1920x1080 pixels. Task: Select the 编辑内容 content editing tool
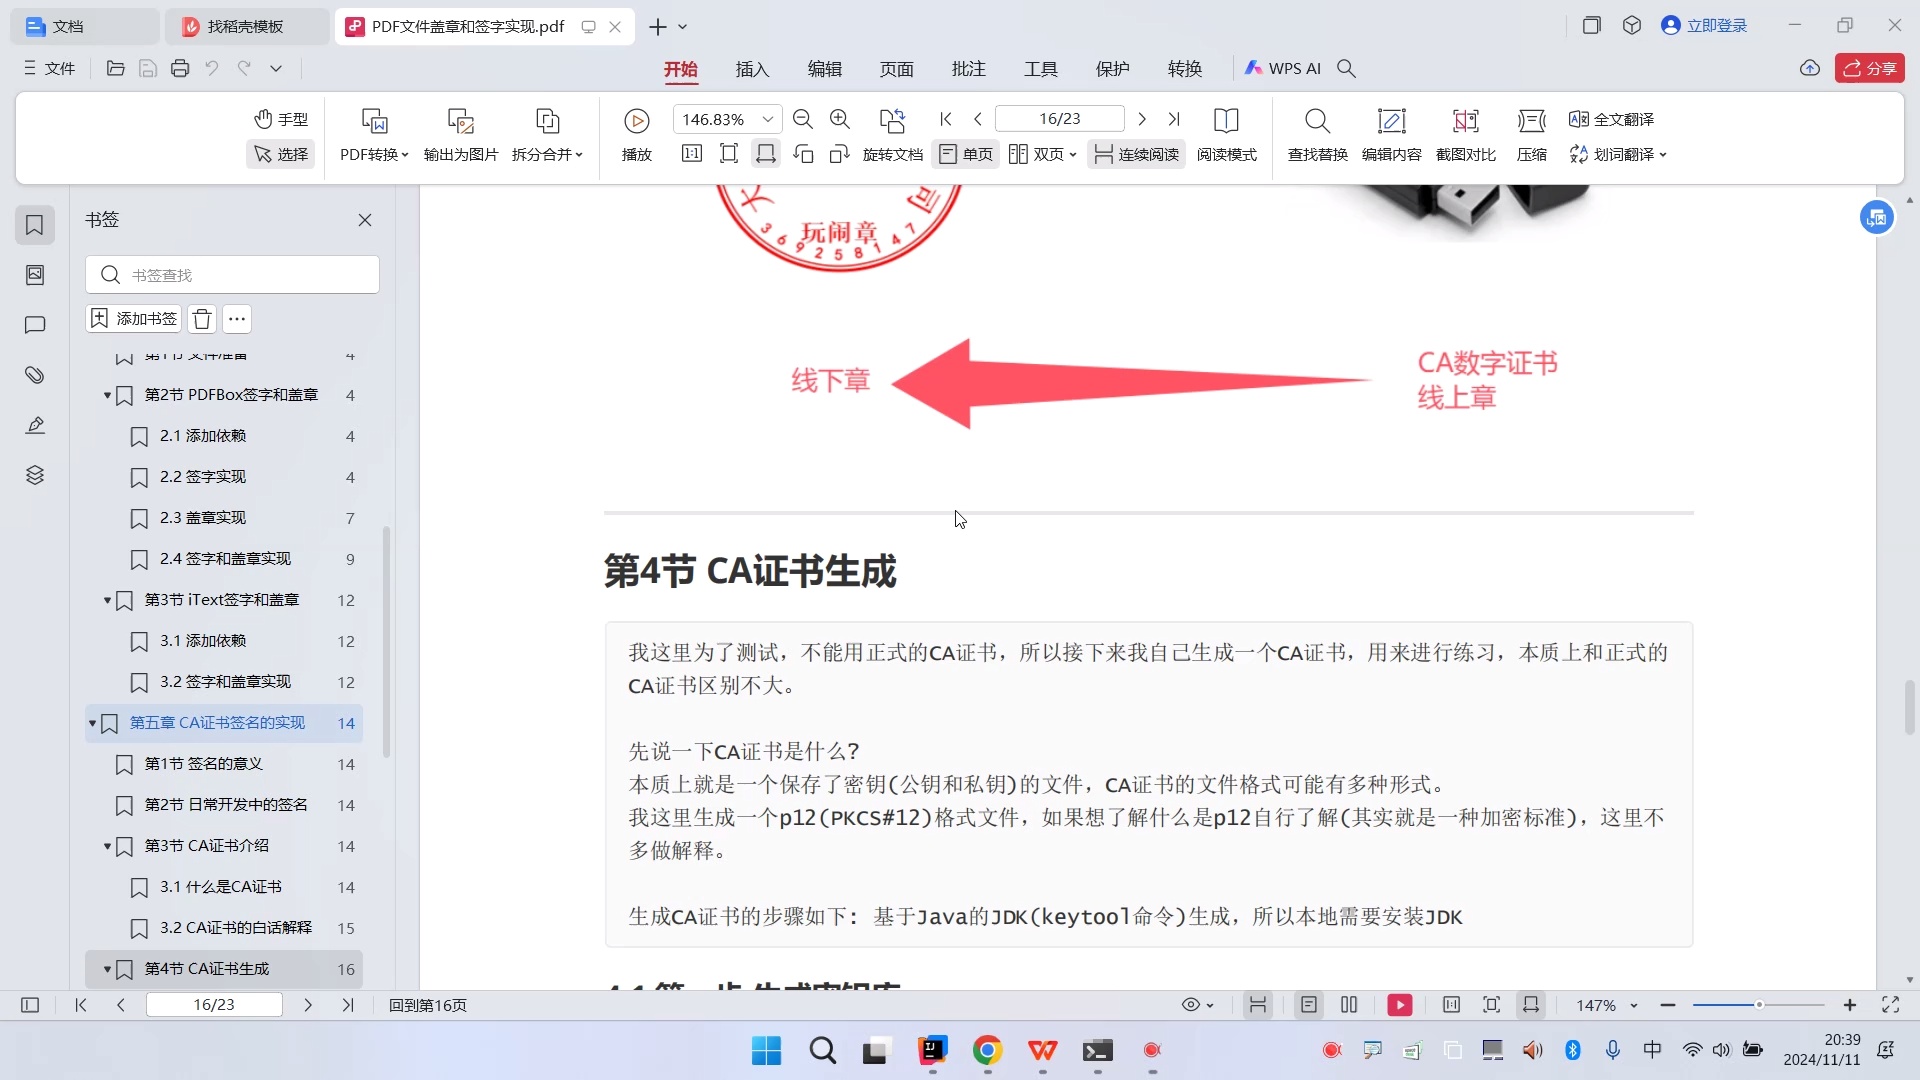point(1391,135)
